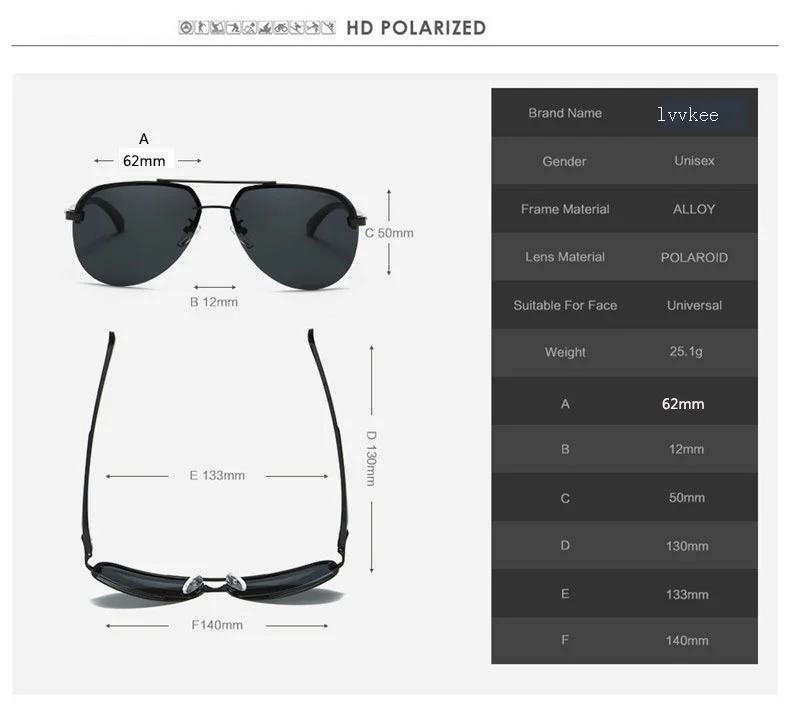Click the F140mm frame width label
This screenshot has height=706, width=790.
pyautogui.click(x=217, y=625)
